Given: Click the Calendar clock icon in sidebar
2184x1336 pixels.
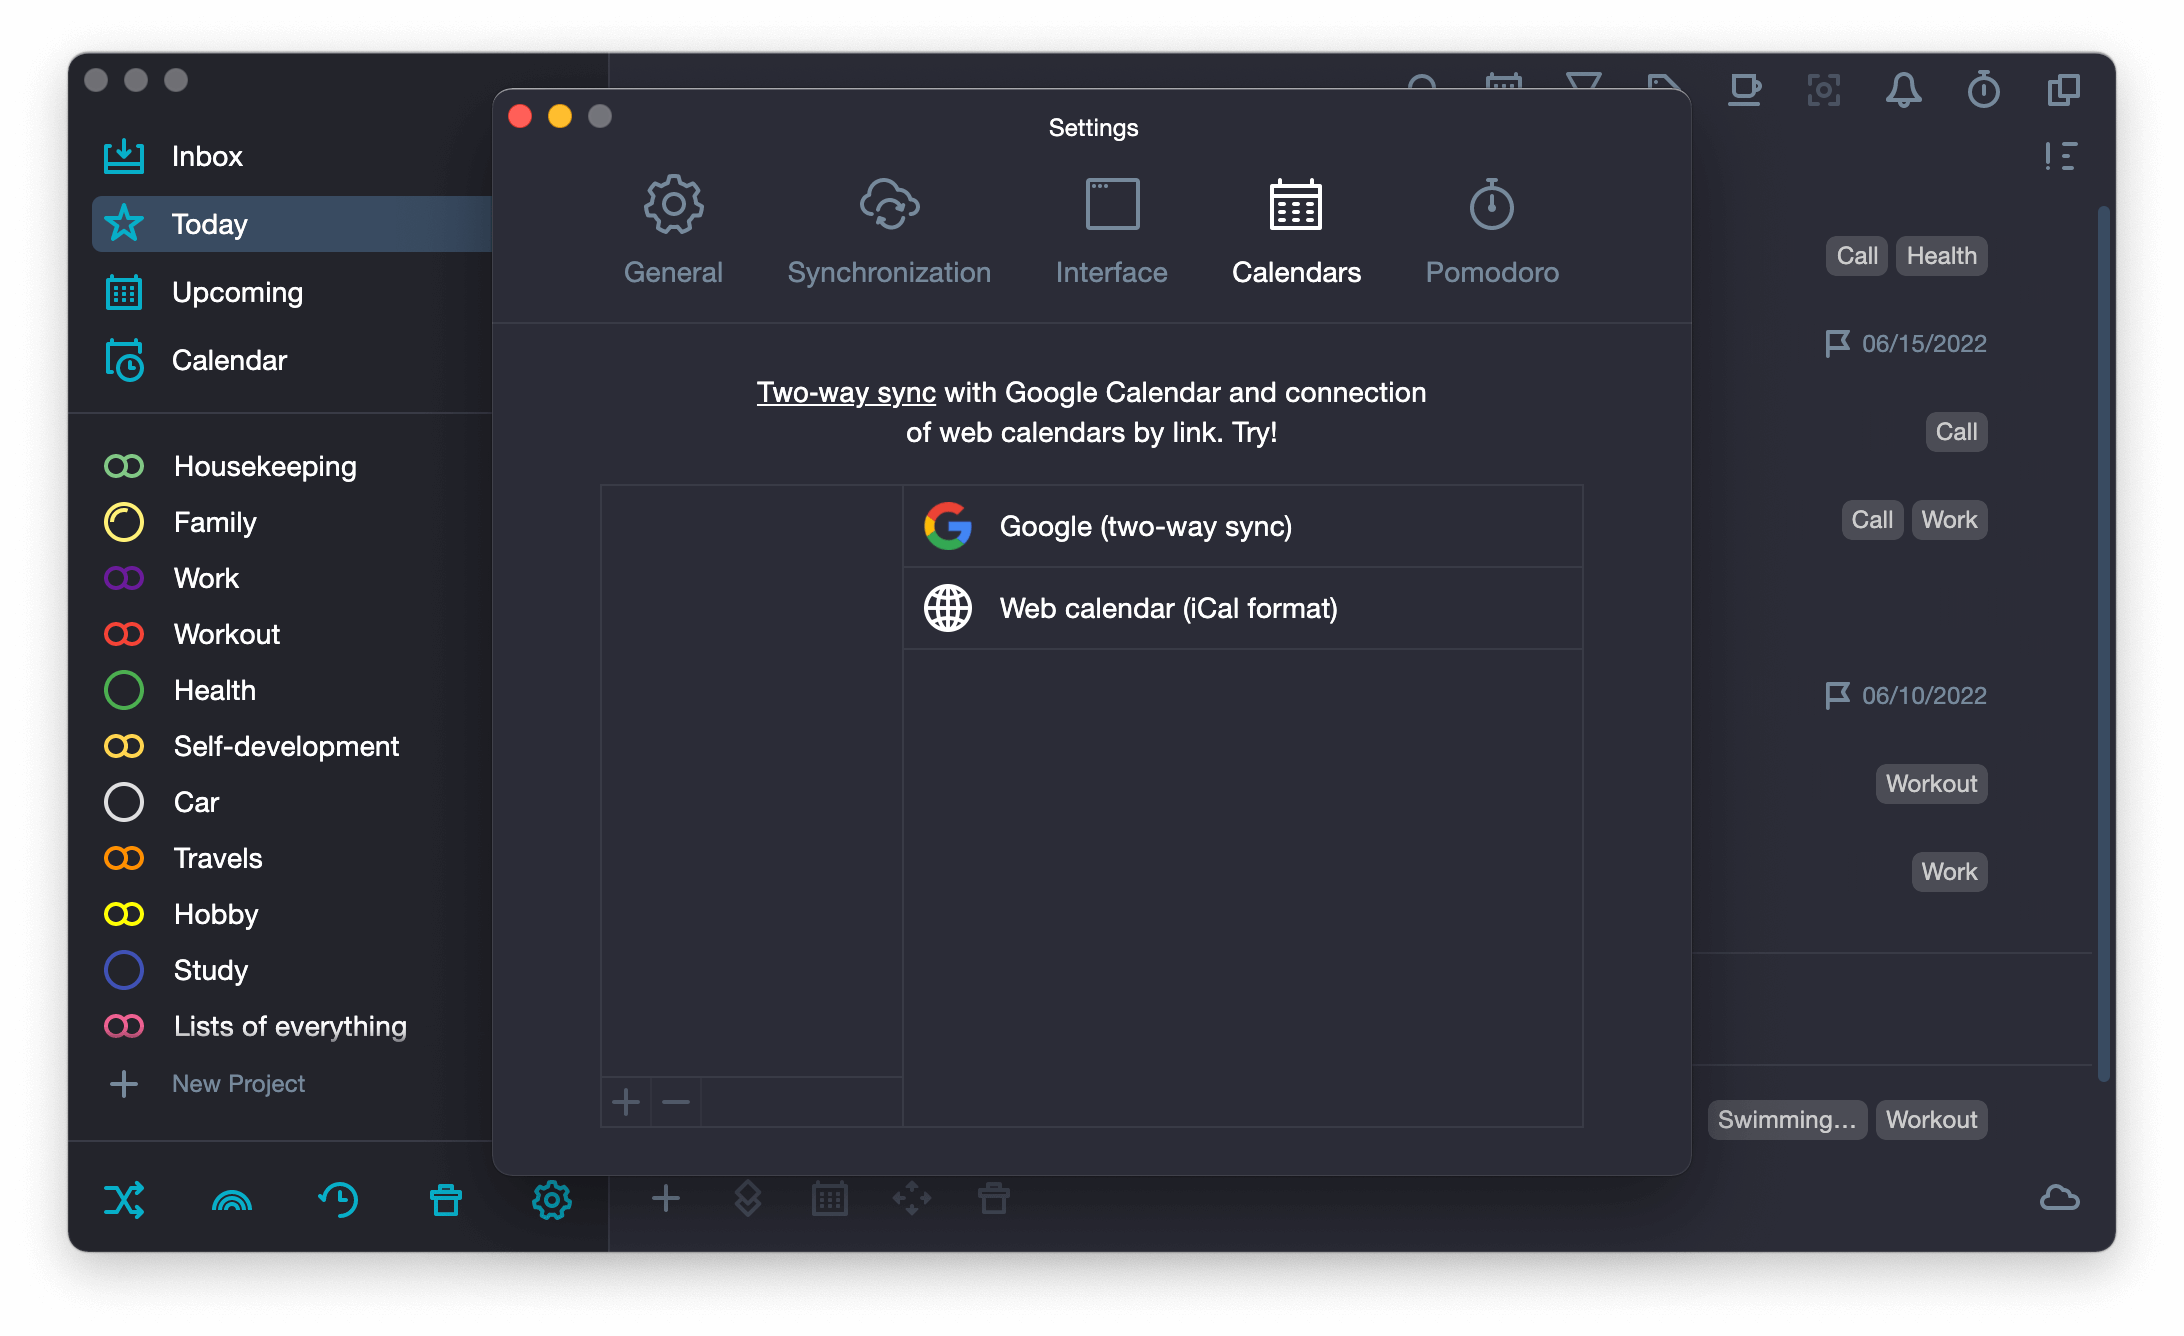Looking at the screenshot, I should click(124, 360).
